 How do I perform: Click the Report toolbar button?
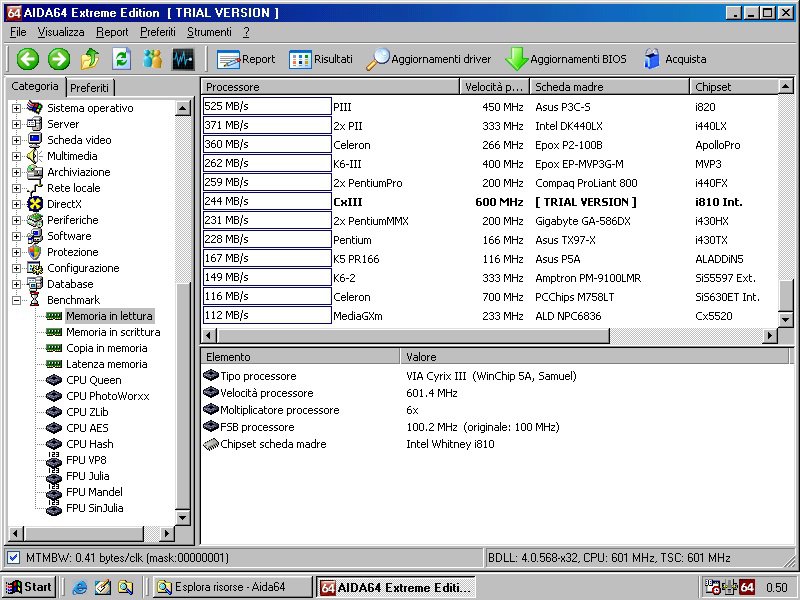tap(246, 59)
